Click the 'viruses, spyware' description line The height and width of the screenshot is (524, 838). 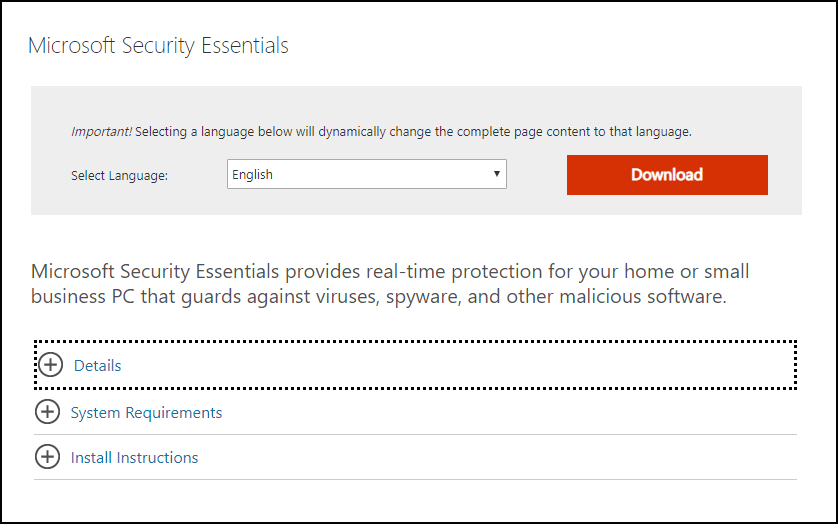click(378, 296)
